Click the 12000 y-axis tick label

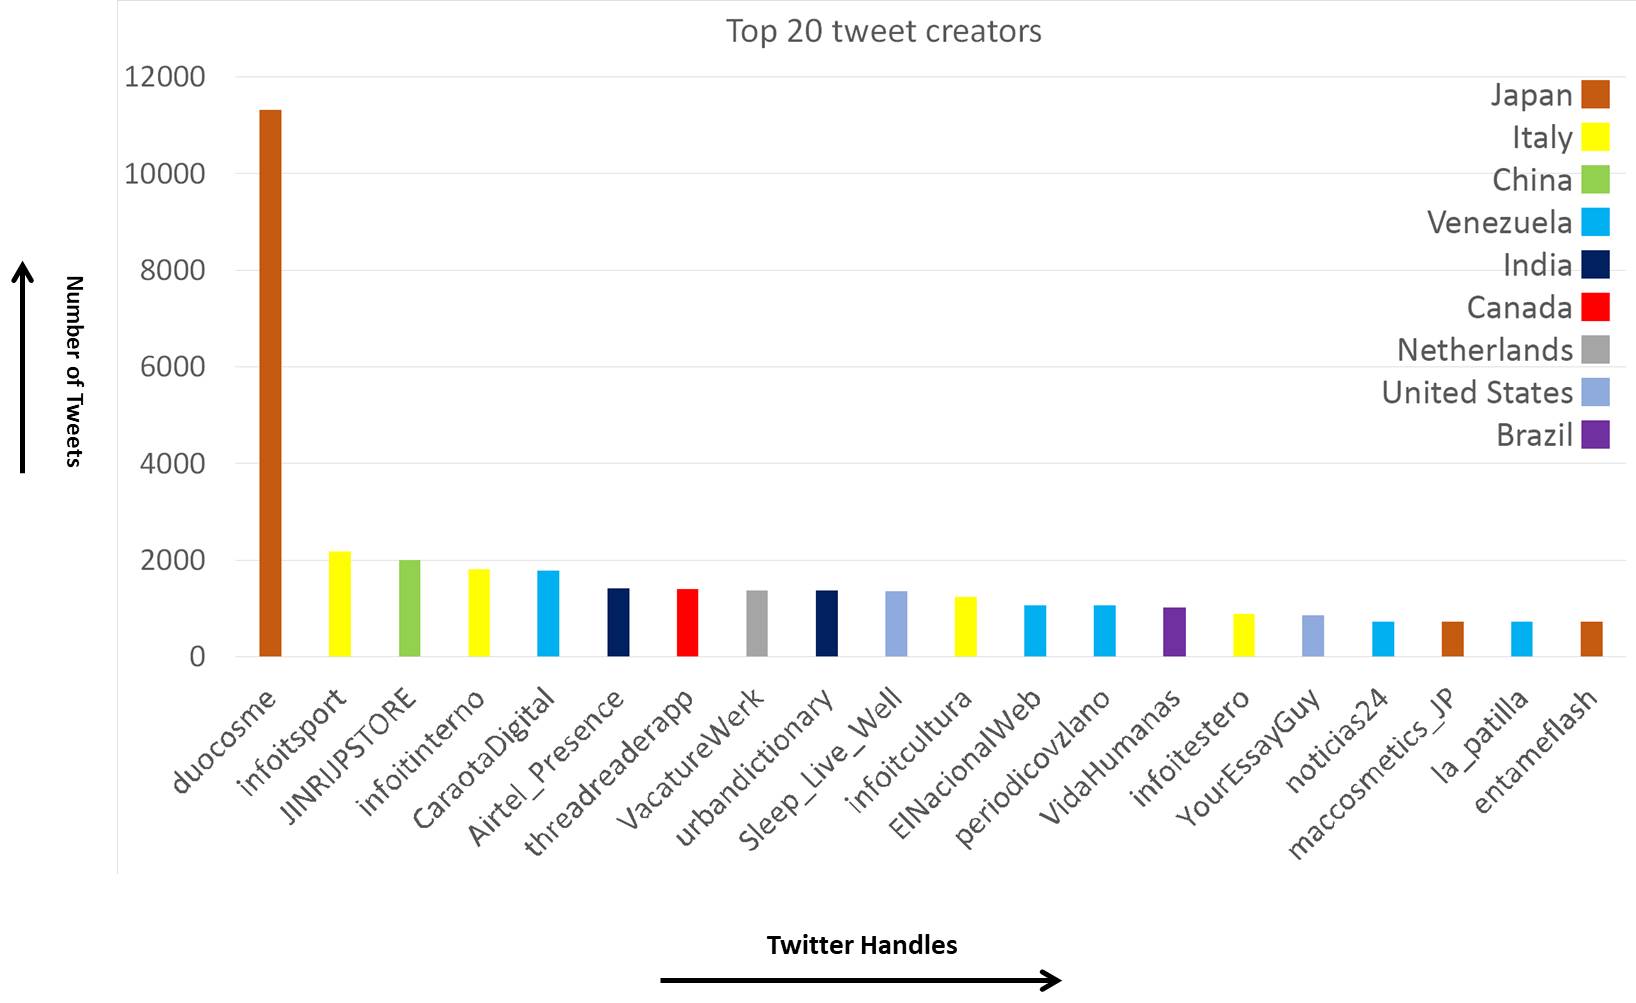(165, 77)
